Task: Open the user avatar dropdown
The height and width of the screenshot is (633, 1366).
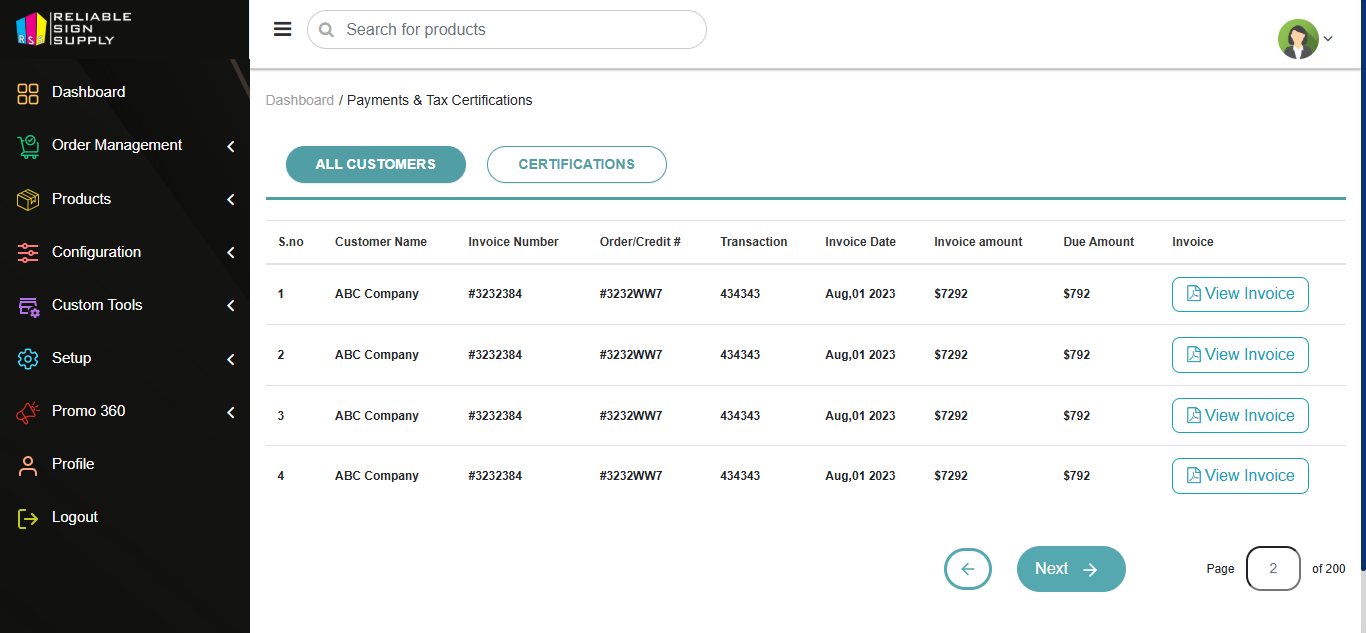Action: point(1305,39)
